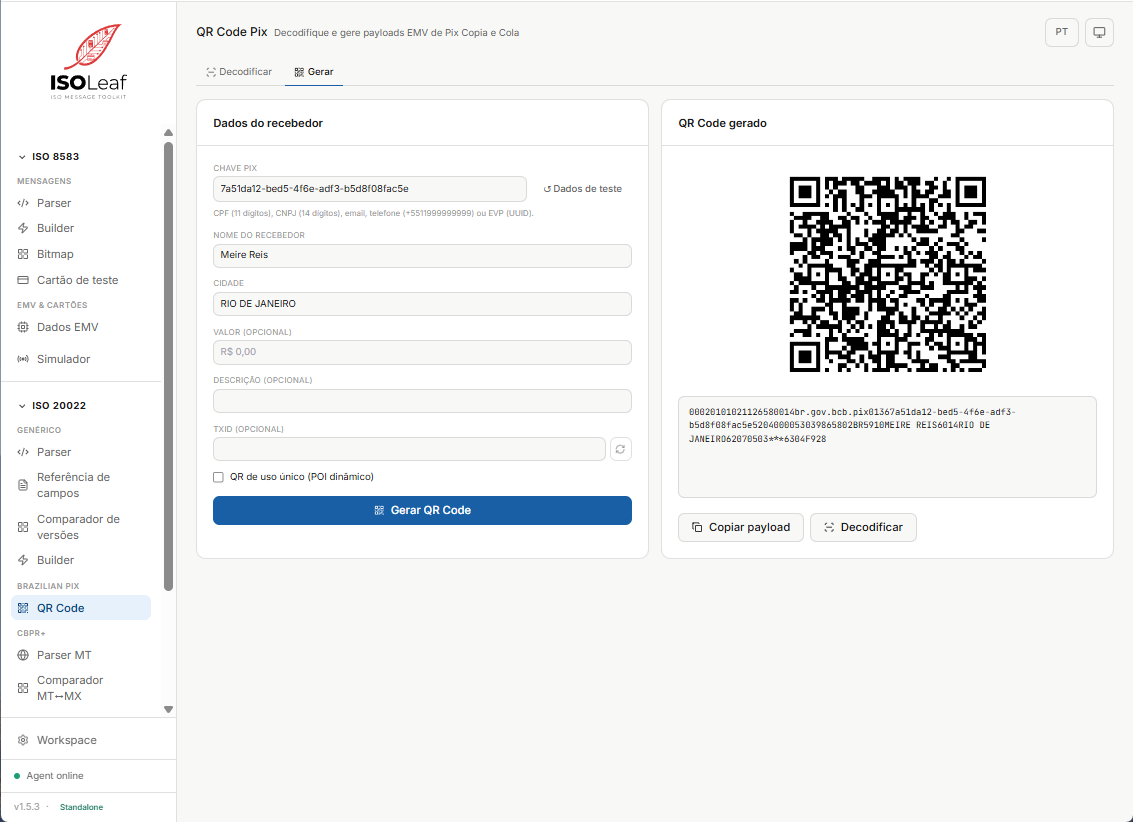This screenshot has height=822, width=1133.
Task: Open Comparador MT↔MX page
Action: point(81,688)
